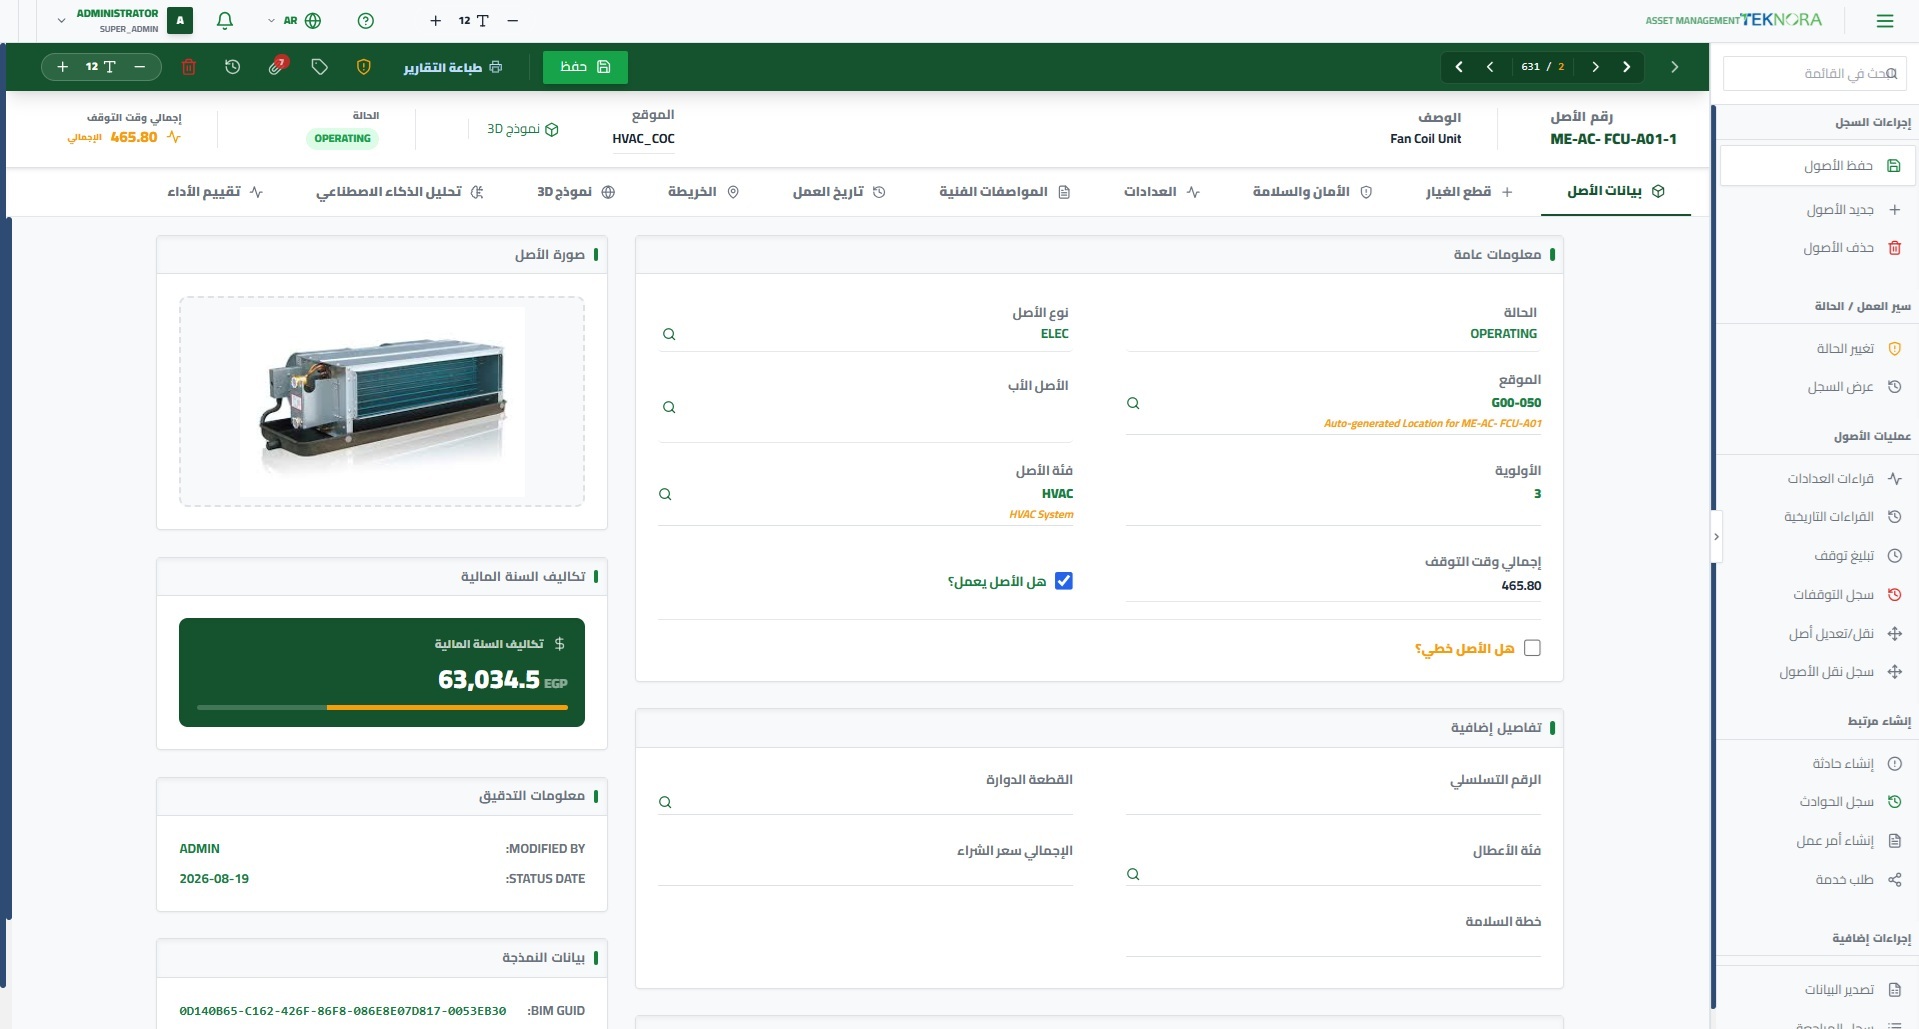The height and width of the screenshot is (1029, 1919).
Task: Select the بيانات الأصل tab
Action: [x=1615, y=191]
